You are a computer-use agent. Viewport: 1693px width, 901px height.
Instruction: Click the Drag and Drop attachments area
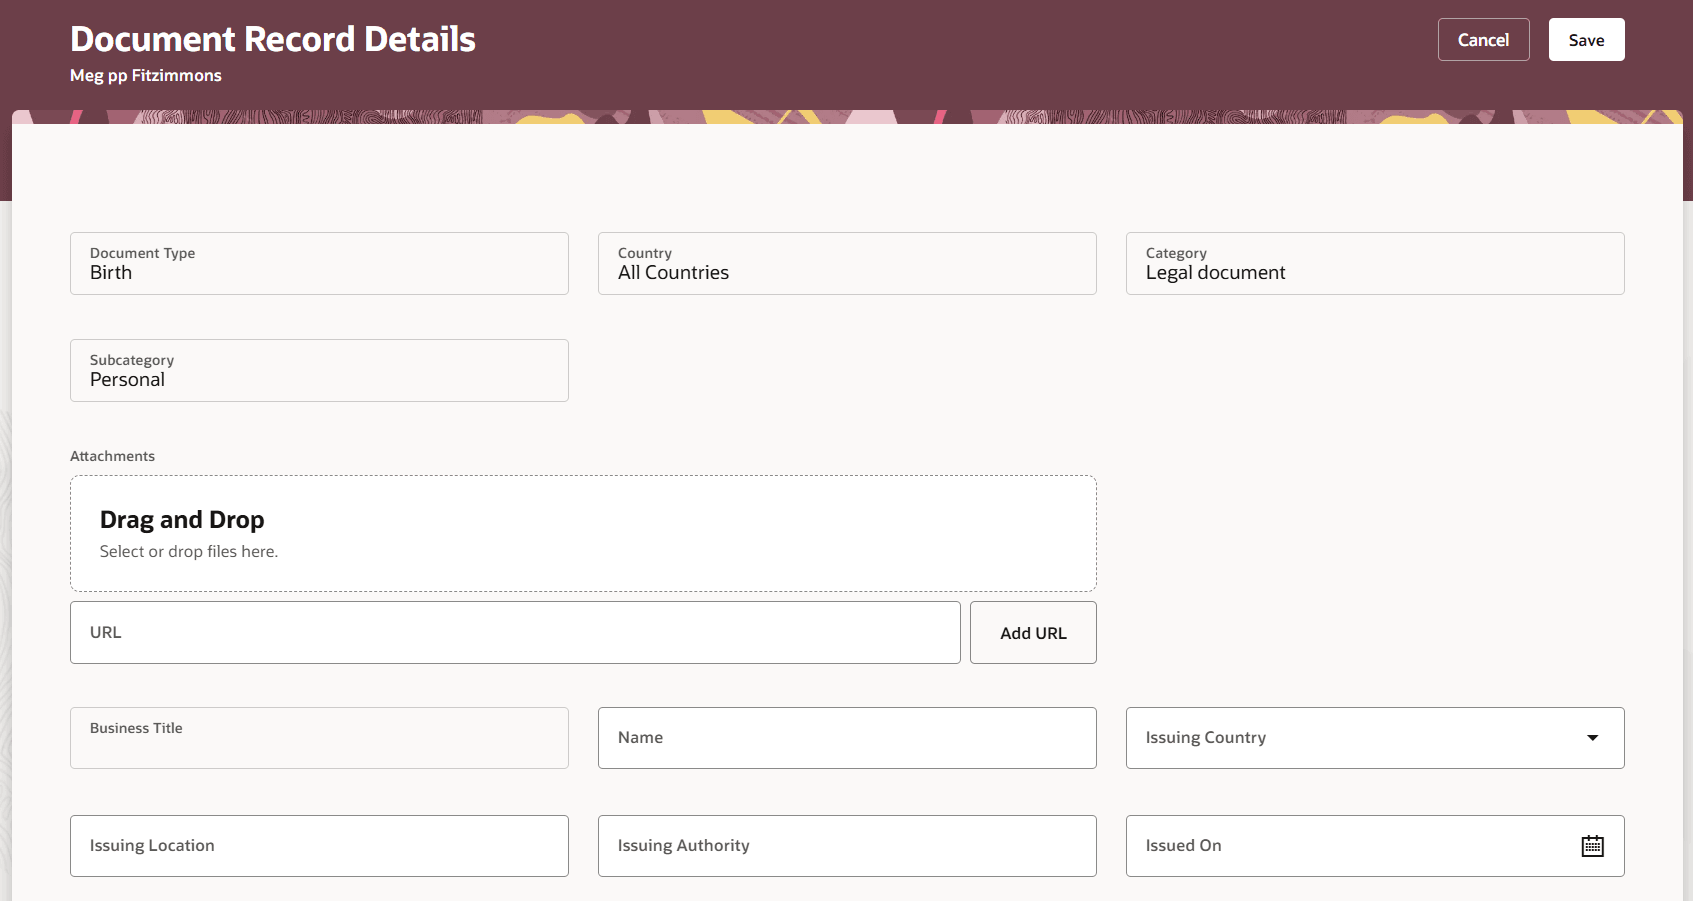coord(583,533)
